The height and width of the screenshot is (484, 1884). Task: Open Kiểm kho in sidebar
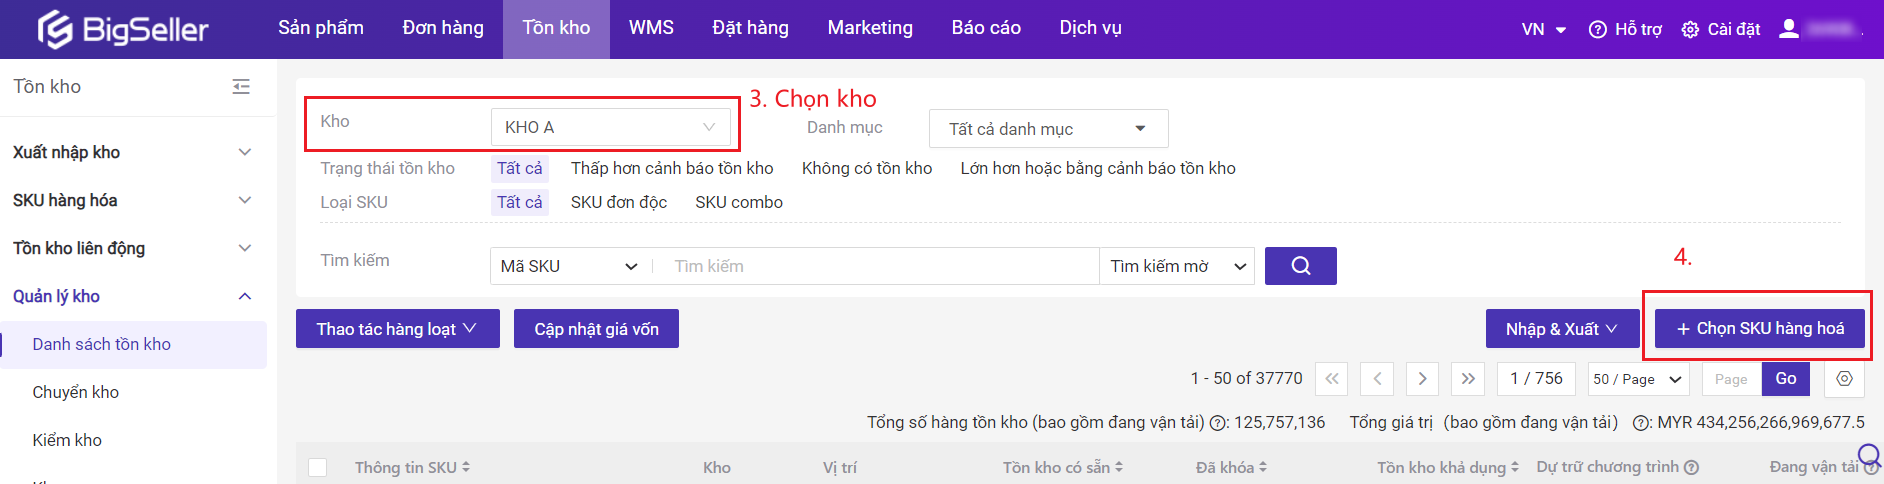coord(133,440)
